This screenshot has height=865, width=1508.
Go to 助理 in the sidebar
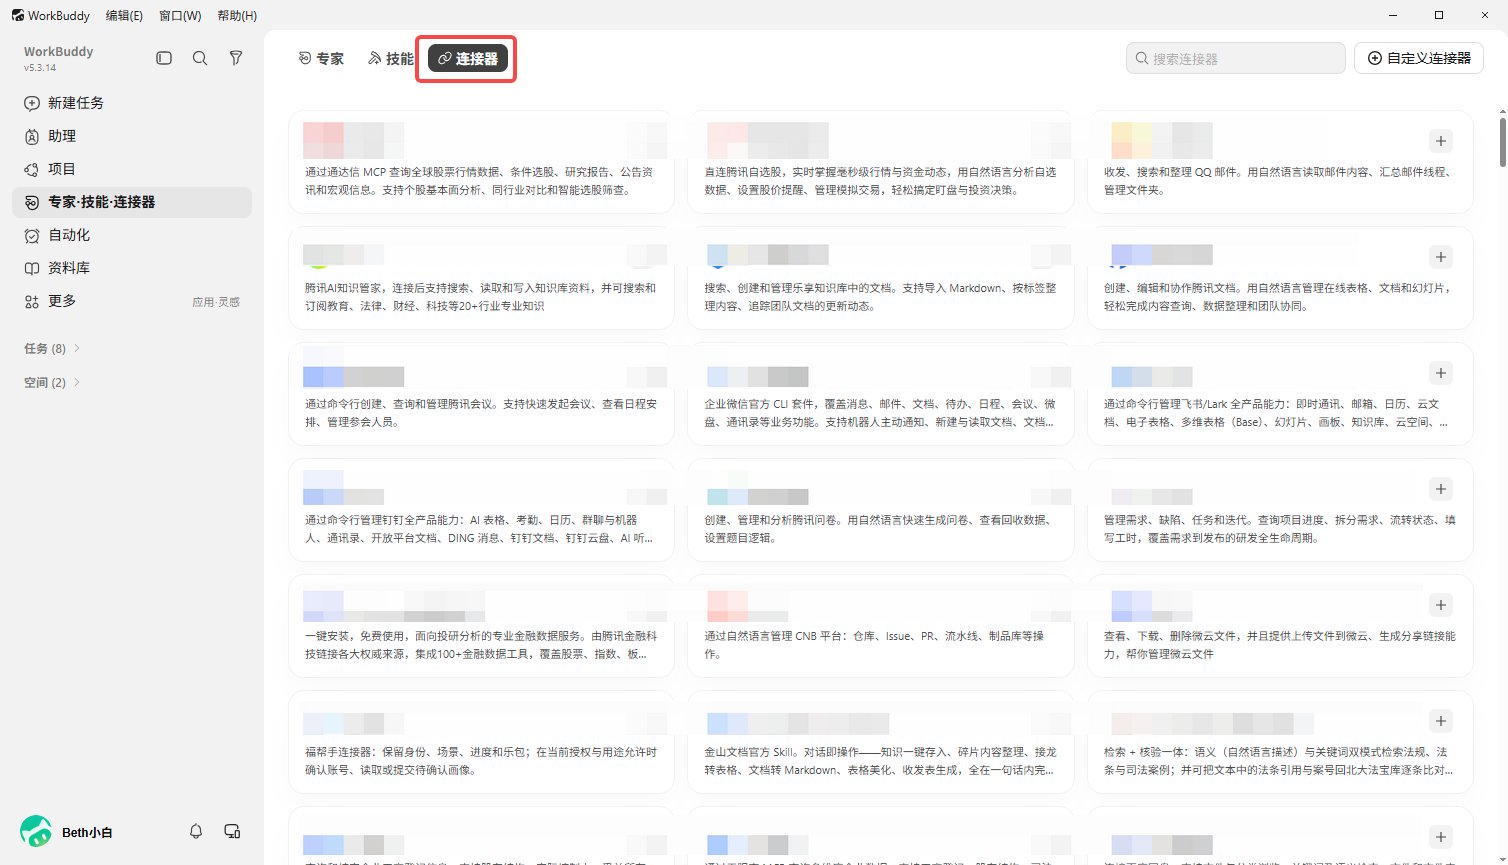[x=132, y=136]
